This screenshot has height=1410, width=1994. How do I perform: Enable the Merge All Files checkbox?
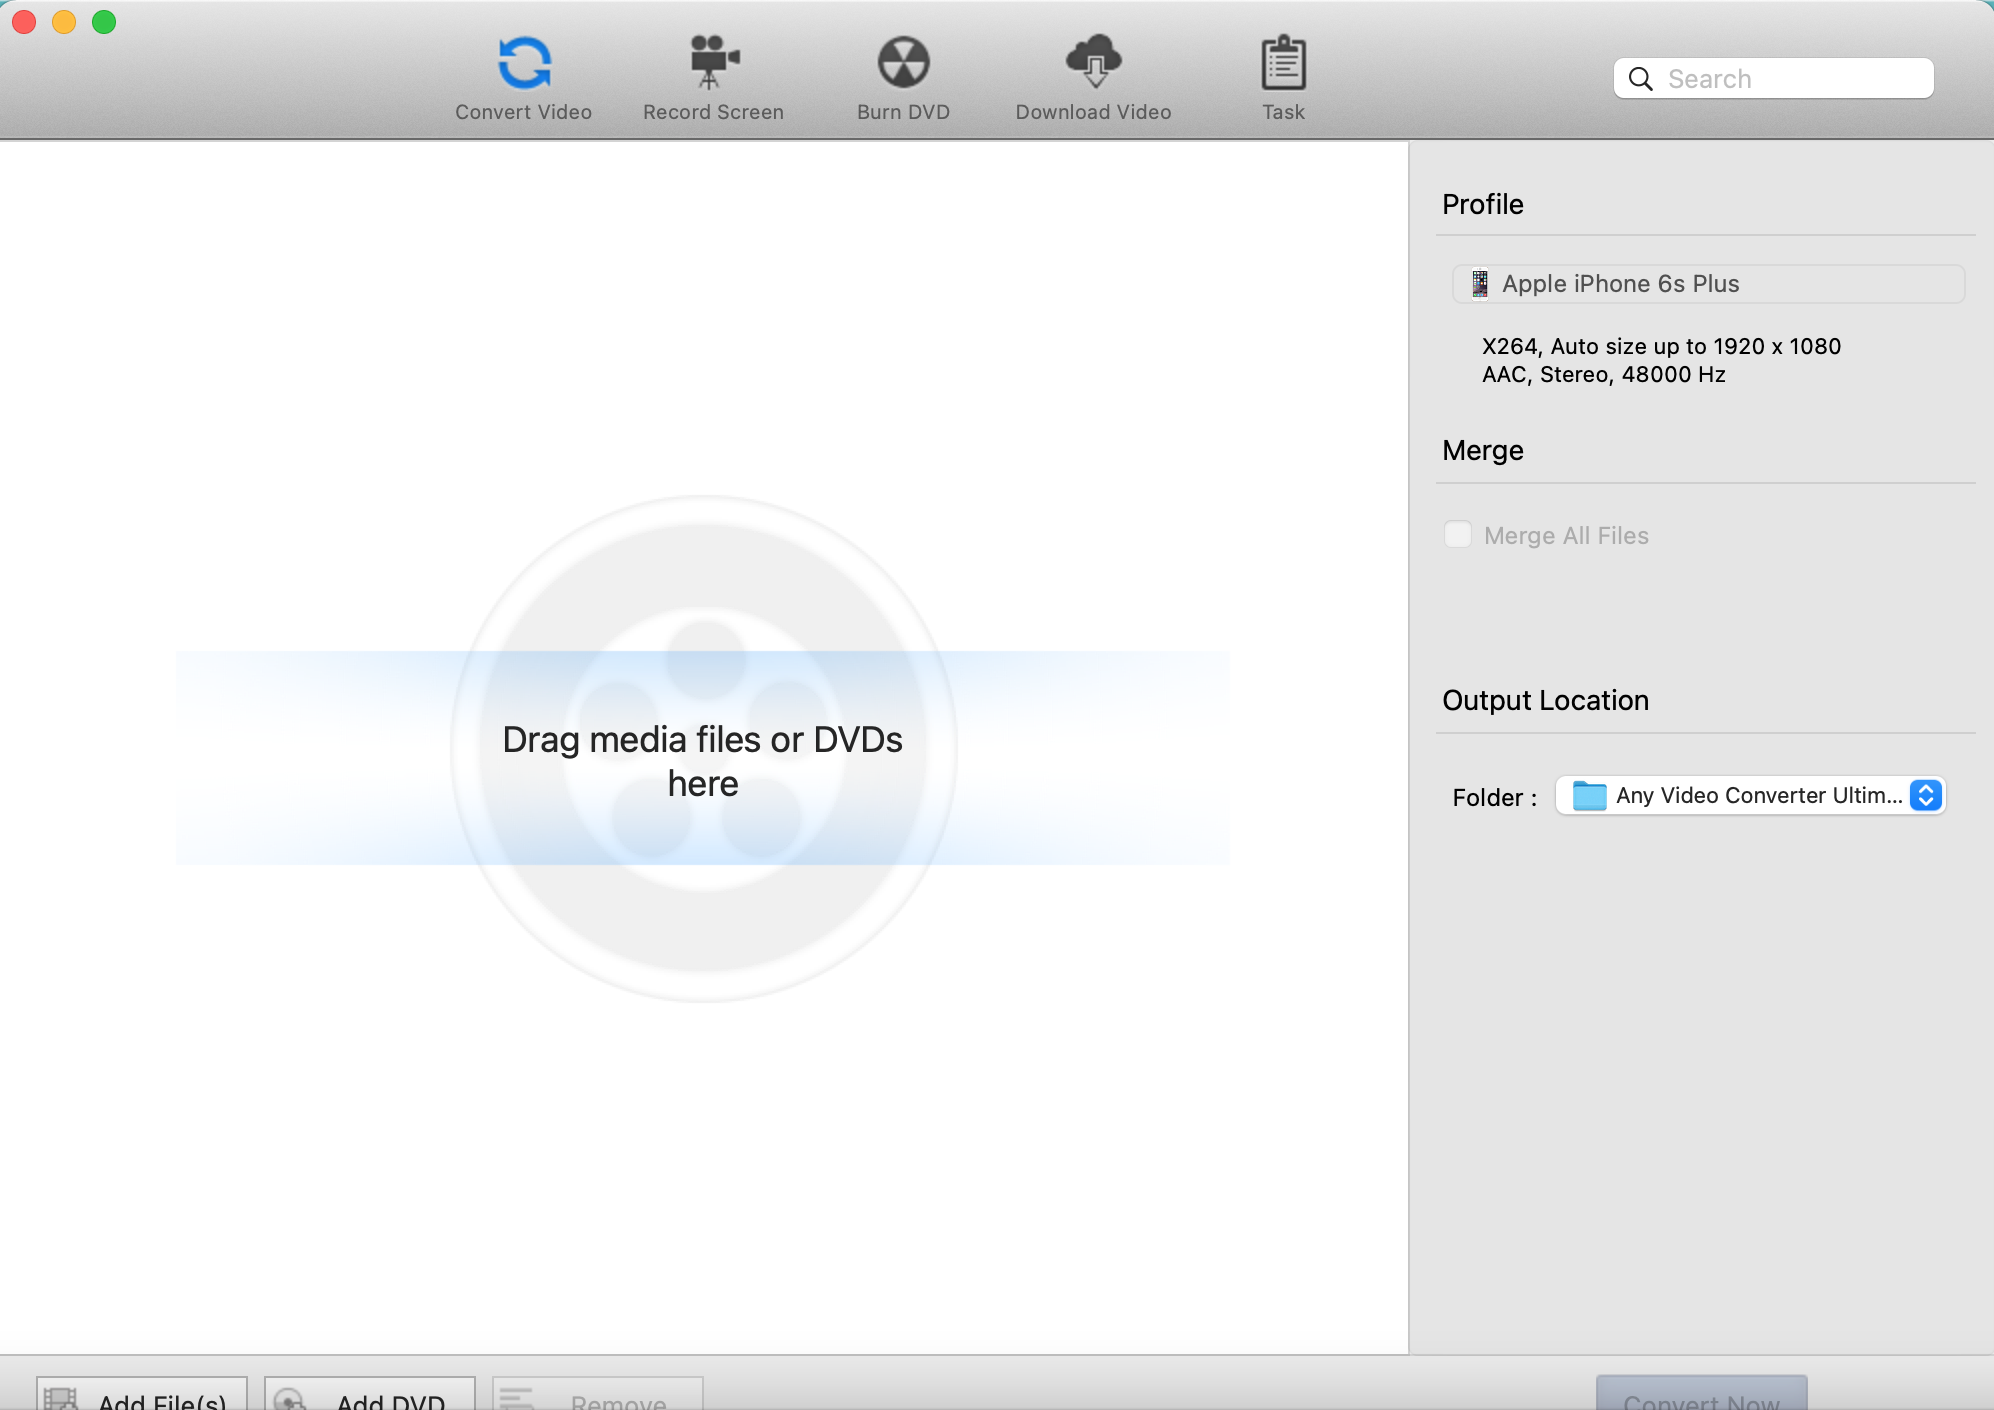click(x=1458, y=535)
